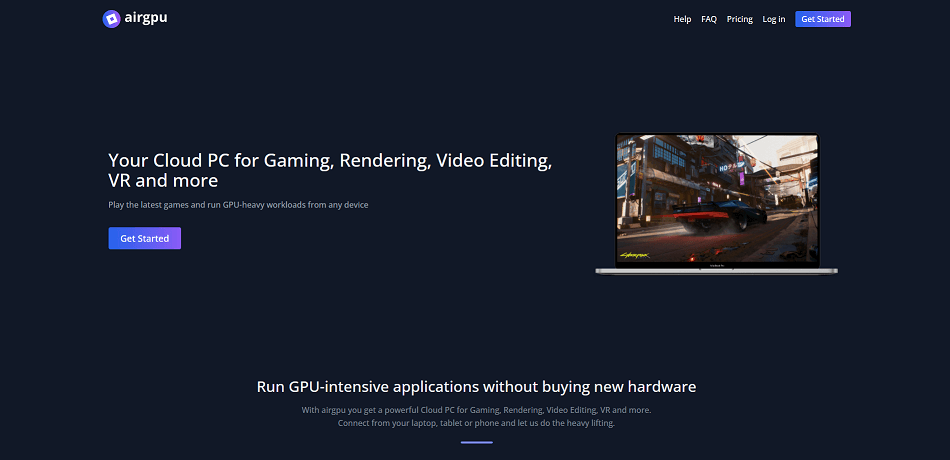The height and width of the screenshot is (460, 950).
Task: Click the blue divider line under the paragraph
Action: click(476, 442)
